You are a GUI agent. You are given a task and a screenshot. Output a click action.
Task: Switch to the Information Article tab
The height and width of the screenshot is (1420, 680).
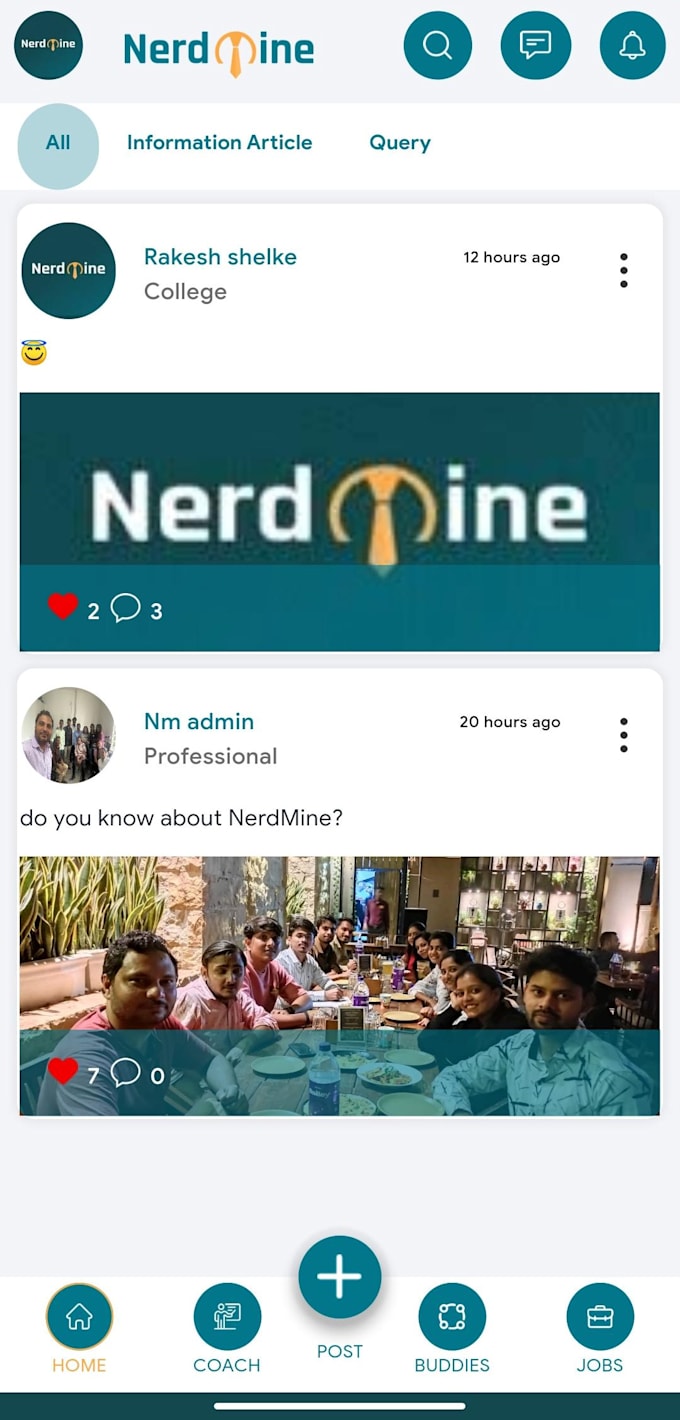pos(219,143)
